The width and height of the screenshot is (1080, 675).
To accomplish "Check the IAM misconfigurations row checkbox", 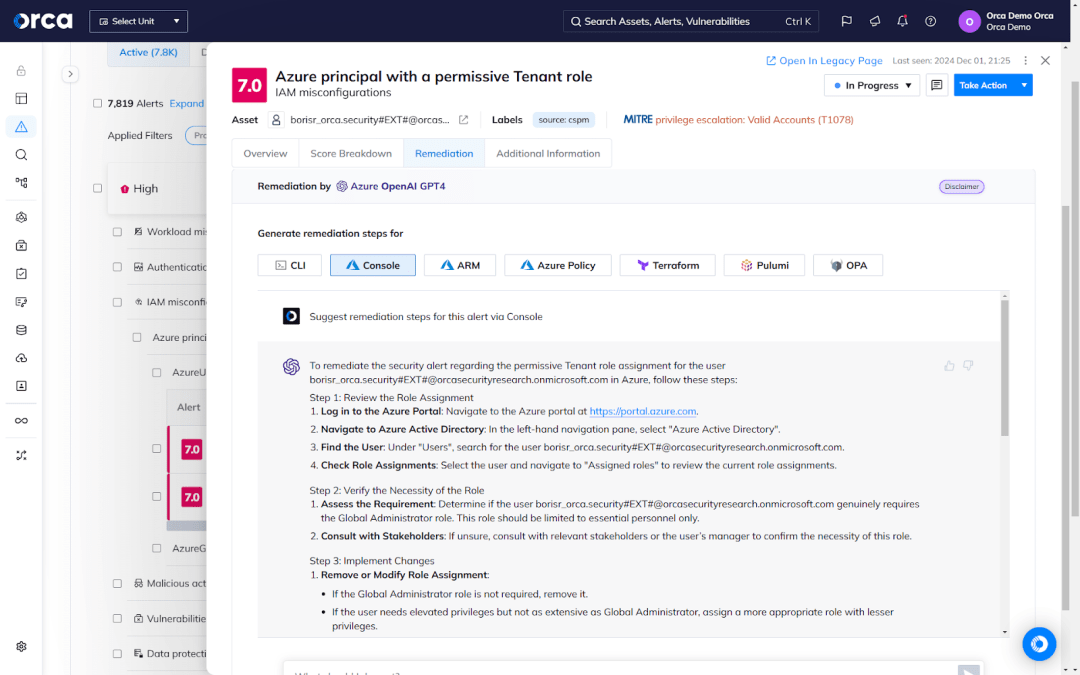I will [x=117, y=302].
